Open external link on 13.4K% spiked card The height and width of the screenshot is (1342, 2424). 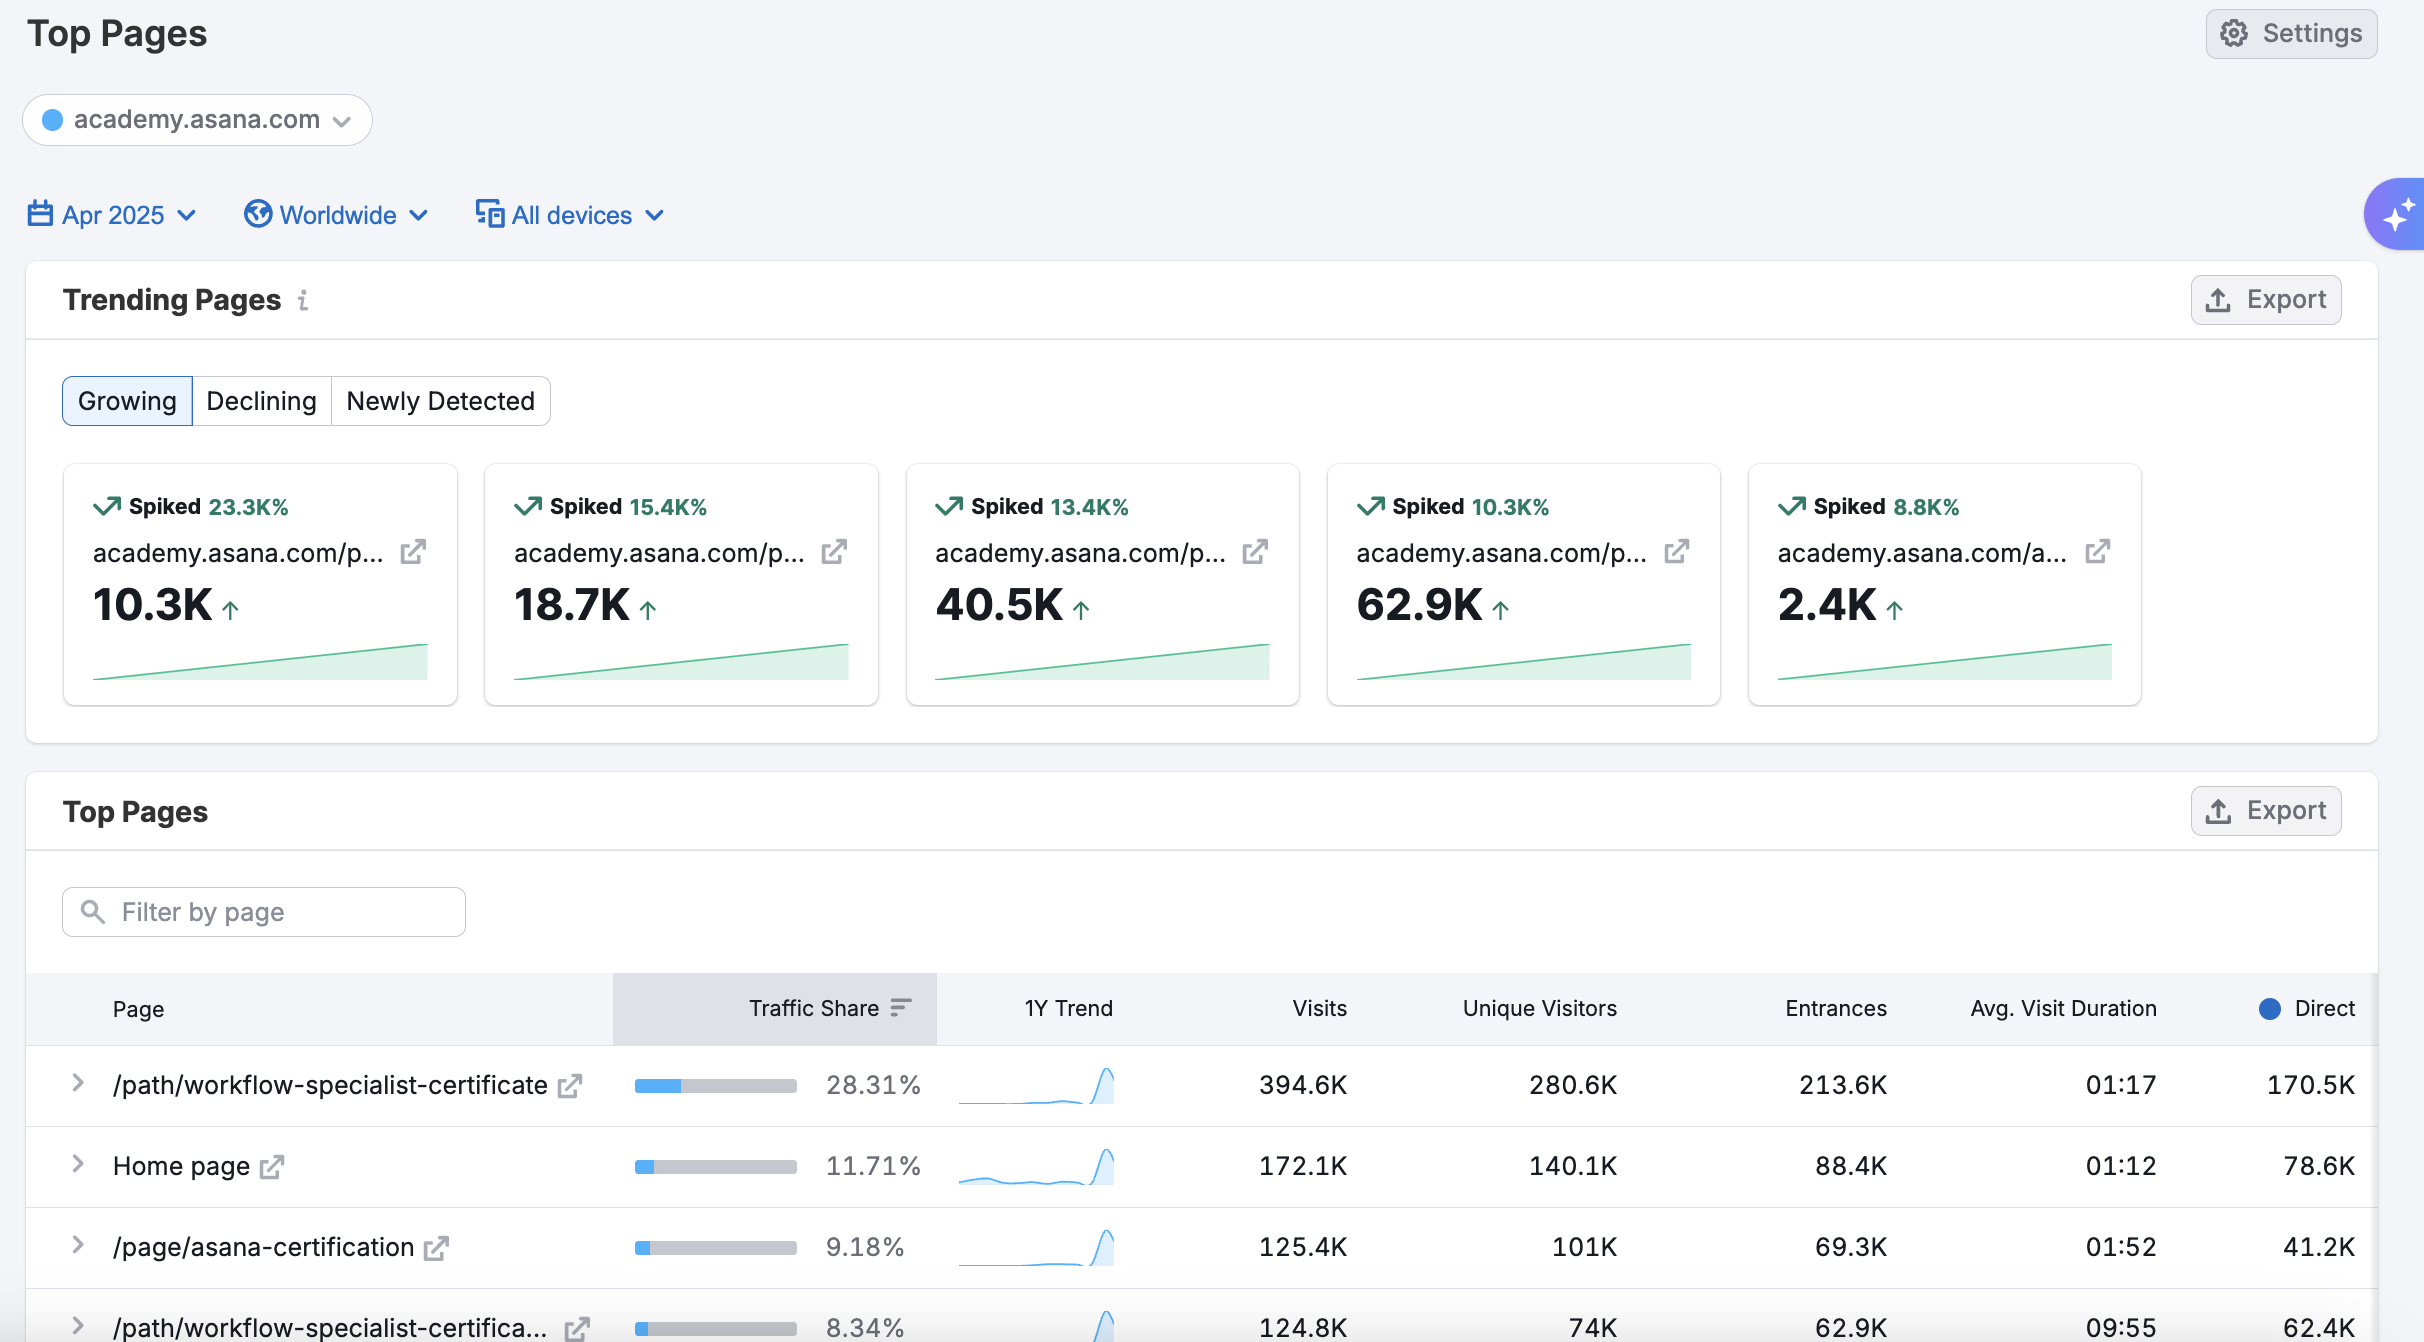pos(1255,552)
